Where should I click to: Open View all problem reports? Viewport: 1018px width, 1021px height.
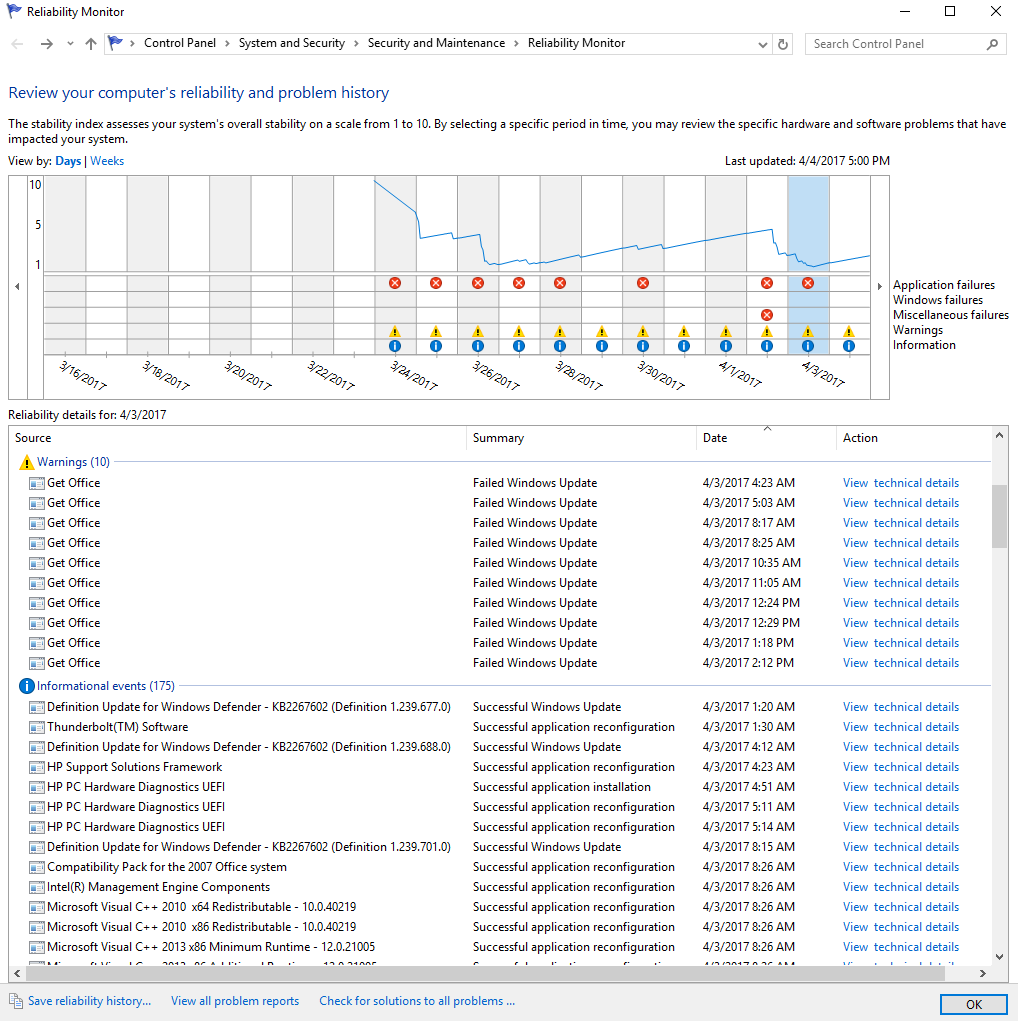click(x=235, y=1001)
